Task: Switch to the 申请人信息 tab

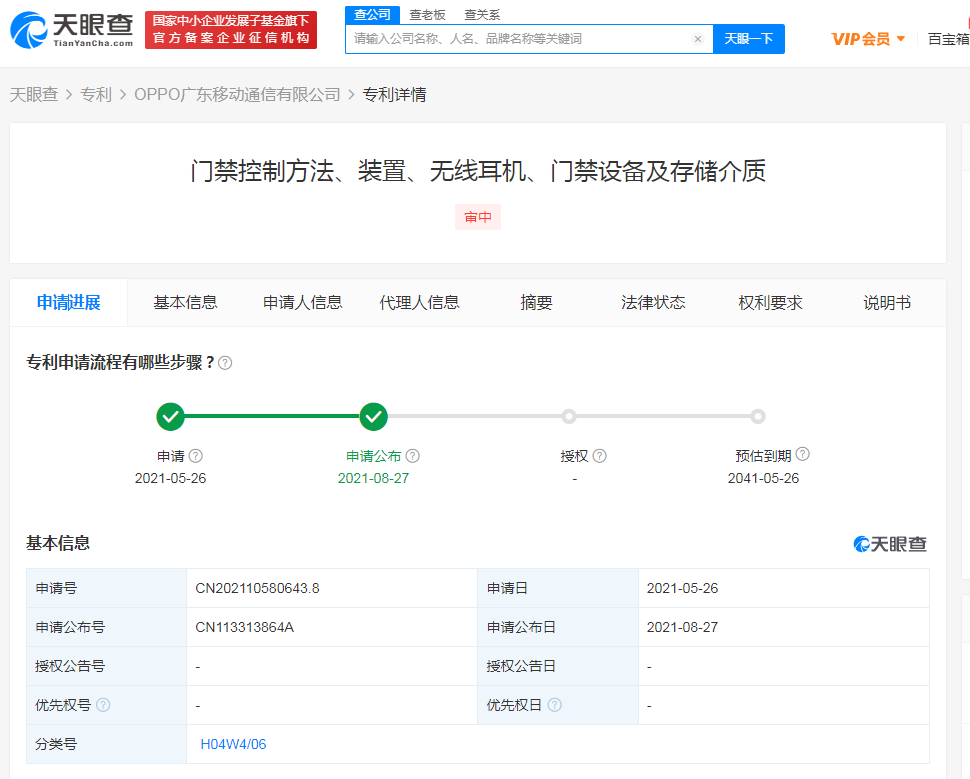Action: pos(303,303)
